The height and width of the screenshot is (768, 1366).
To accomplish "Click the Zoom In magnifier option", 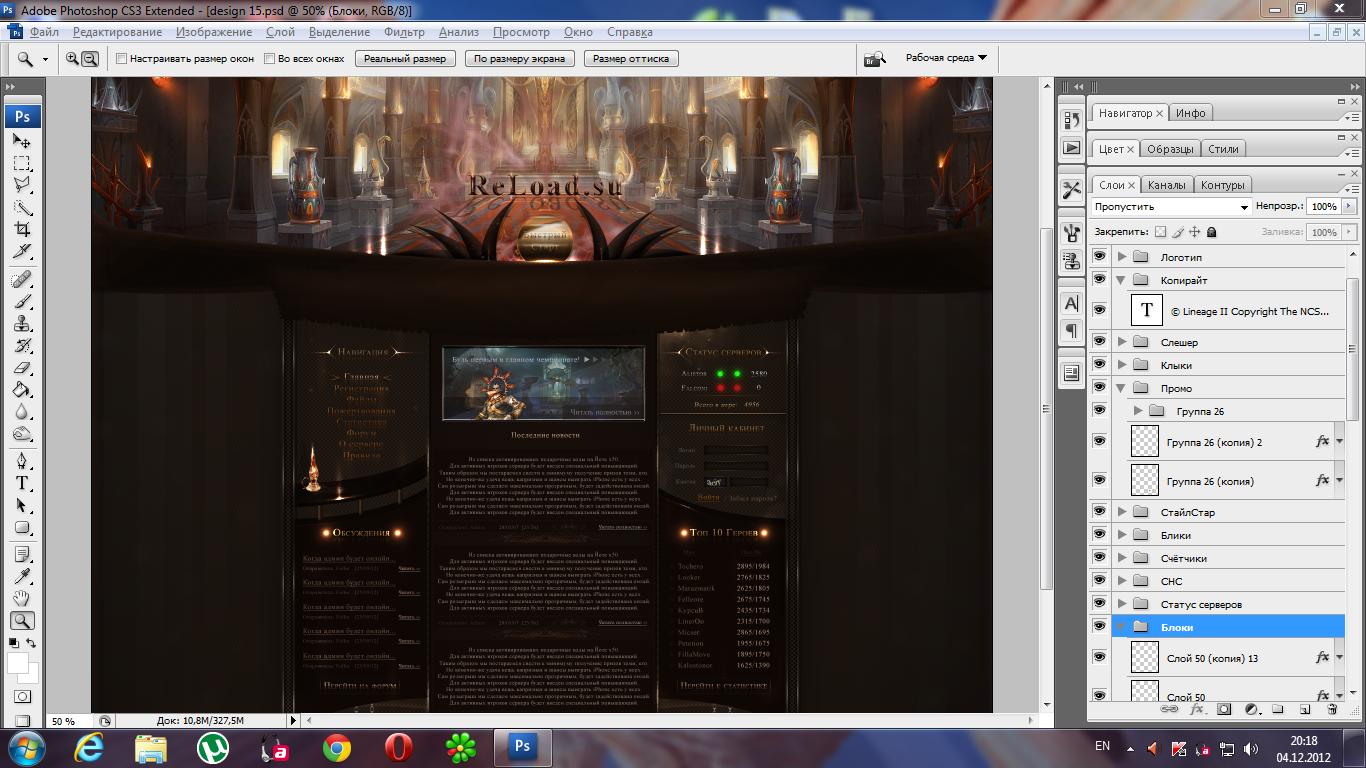I will click(x=73, y=59).
